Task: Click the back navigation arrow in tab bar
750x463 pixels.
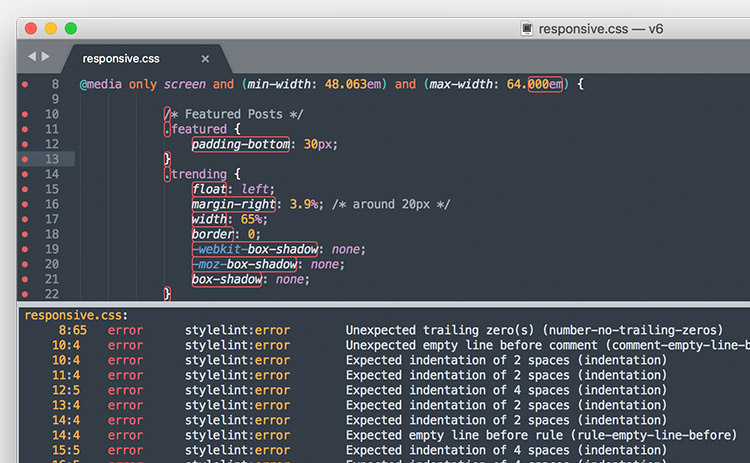Action: pyautogui.click(x=32, y=56)
